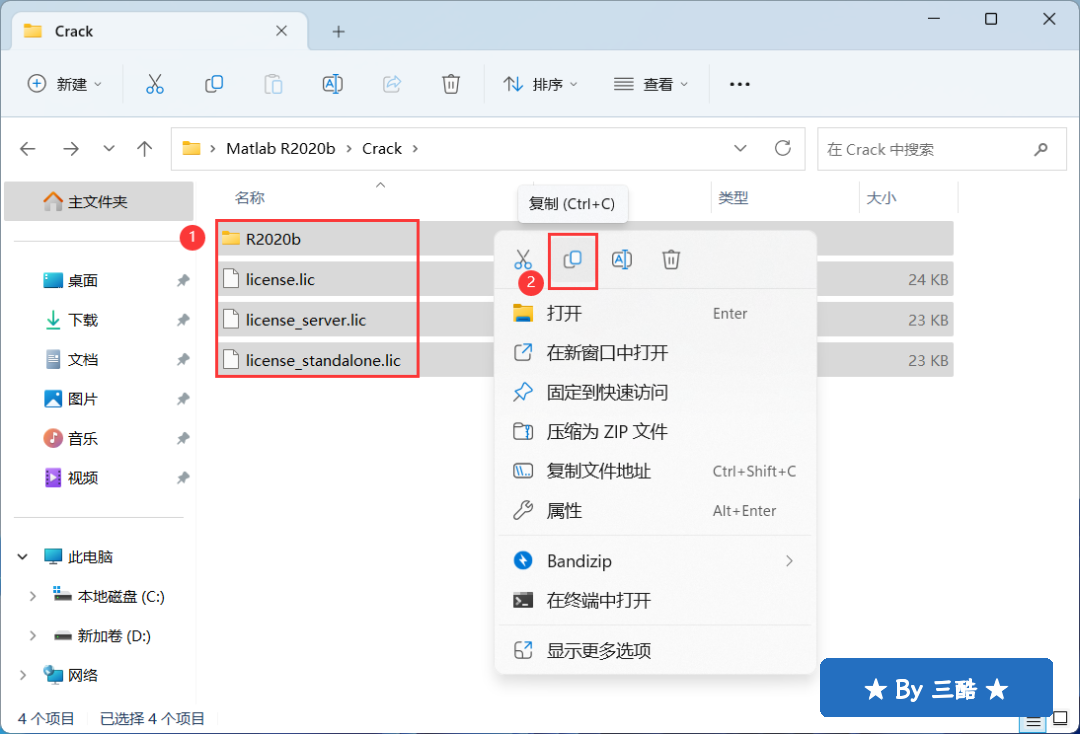The width and height of the screenshot is (1080, 734).
Task: Click the Share icon in the top toolbar
Action: [x=392, y=84]
